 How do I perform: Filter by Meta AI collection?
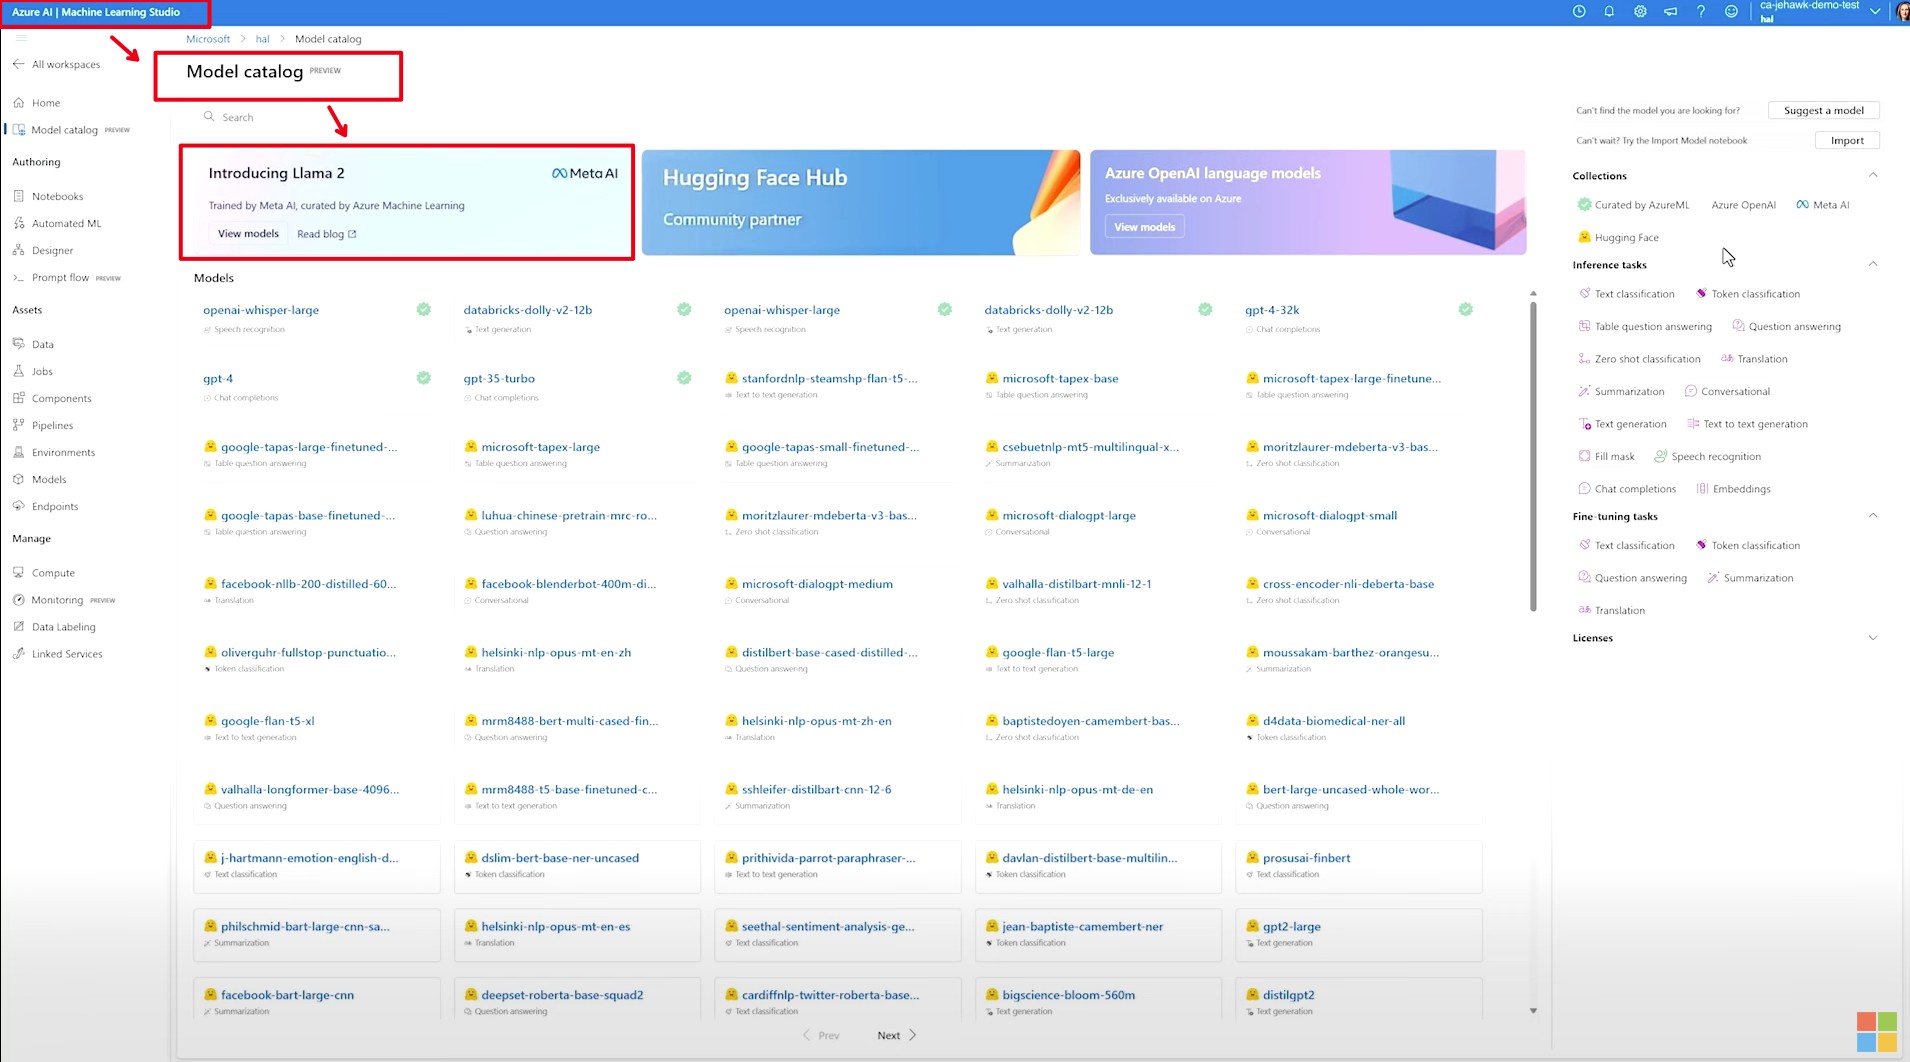[1822, 205]
